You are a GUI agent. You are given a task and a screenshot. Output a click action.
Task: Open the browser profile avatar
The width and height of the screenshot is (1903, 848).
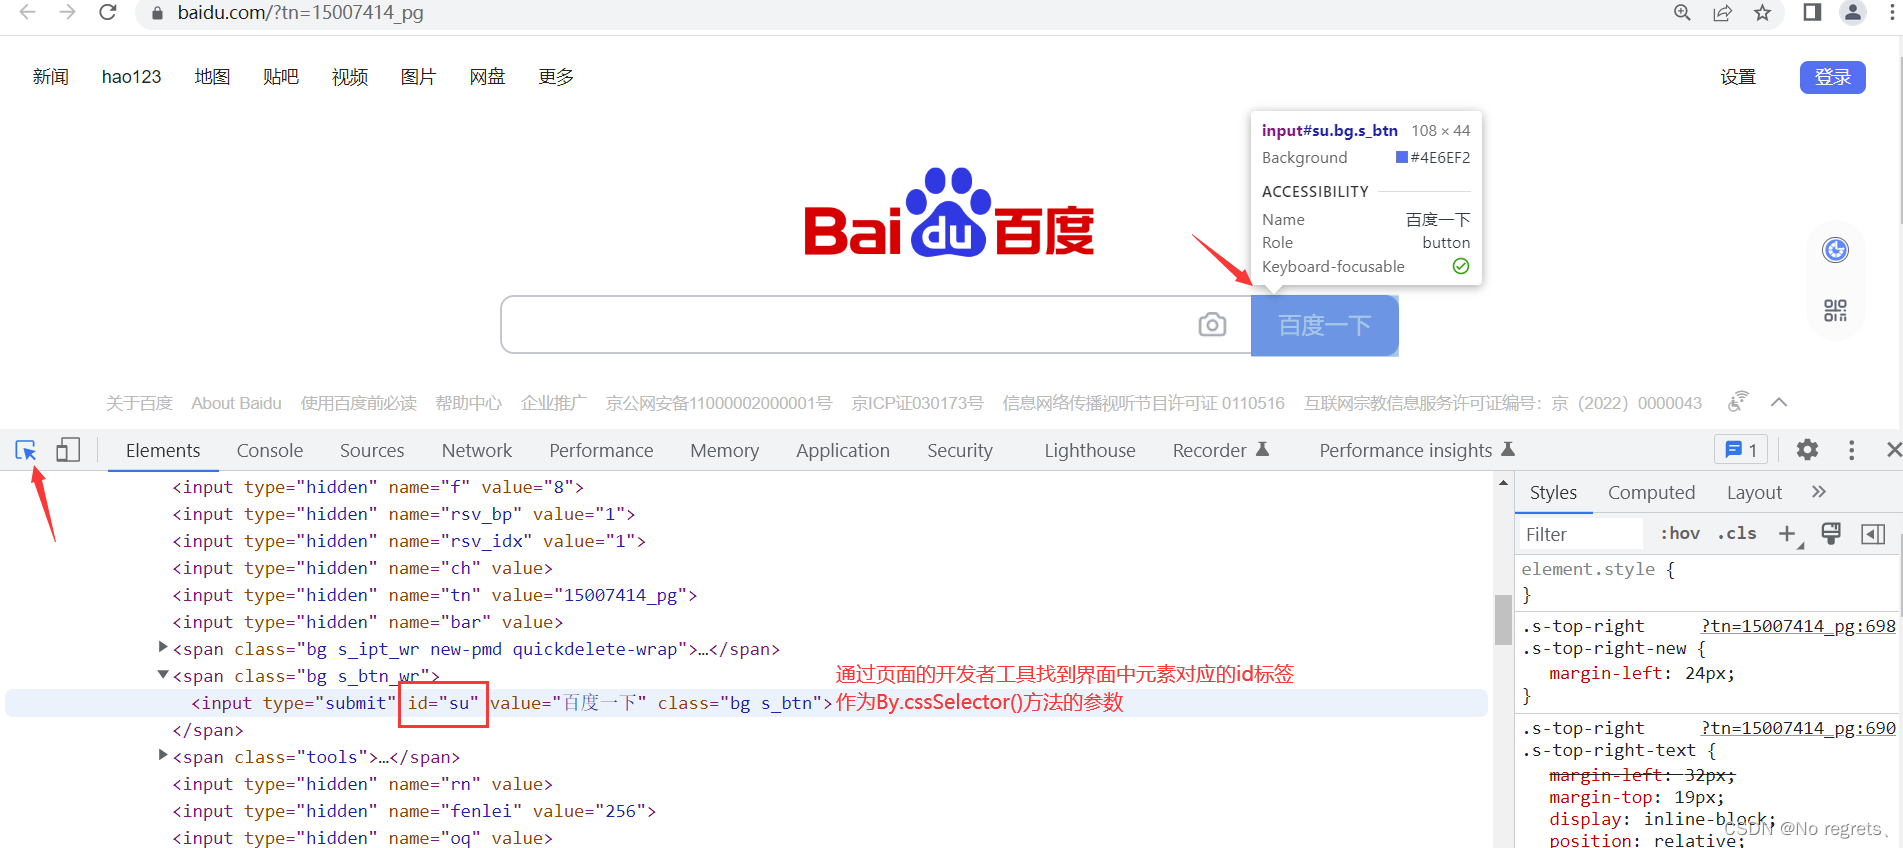tap(1853, 12)
